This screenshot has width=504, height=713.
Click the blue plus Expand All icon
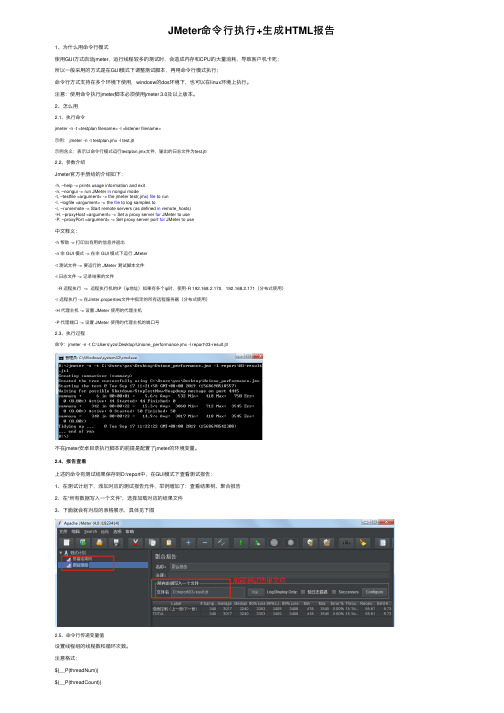(x=188, y=542)
